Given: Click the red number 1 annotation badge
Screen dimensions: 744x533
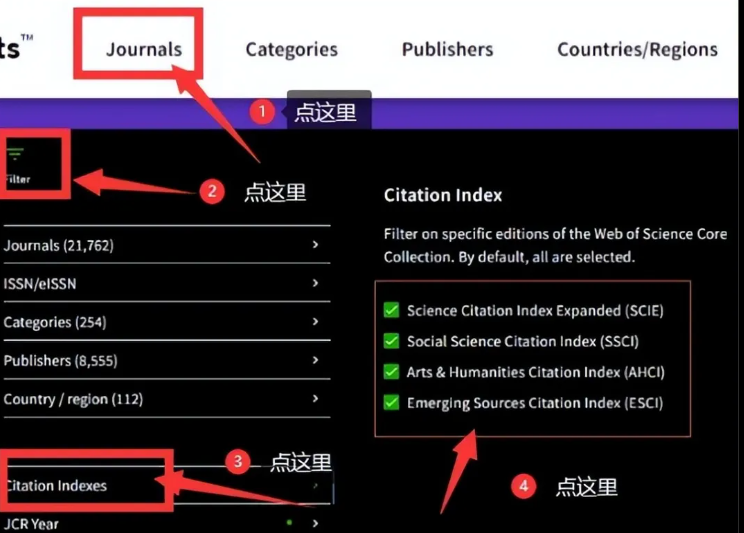Looking at the screenshot, I should pos(261,112).
